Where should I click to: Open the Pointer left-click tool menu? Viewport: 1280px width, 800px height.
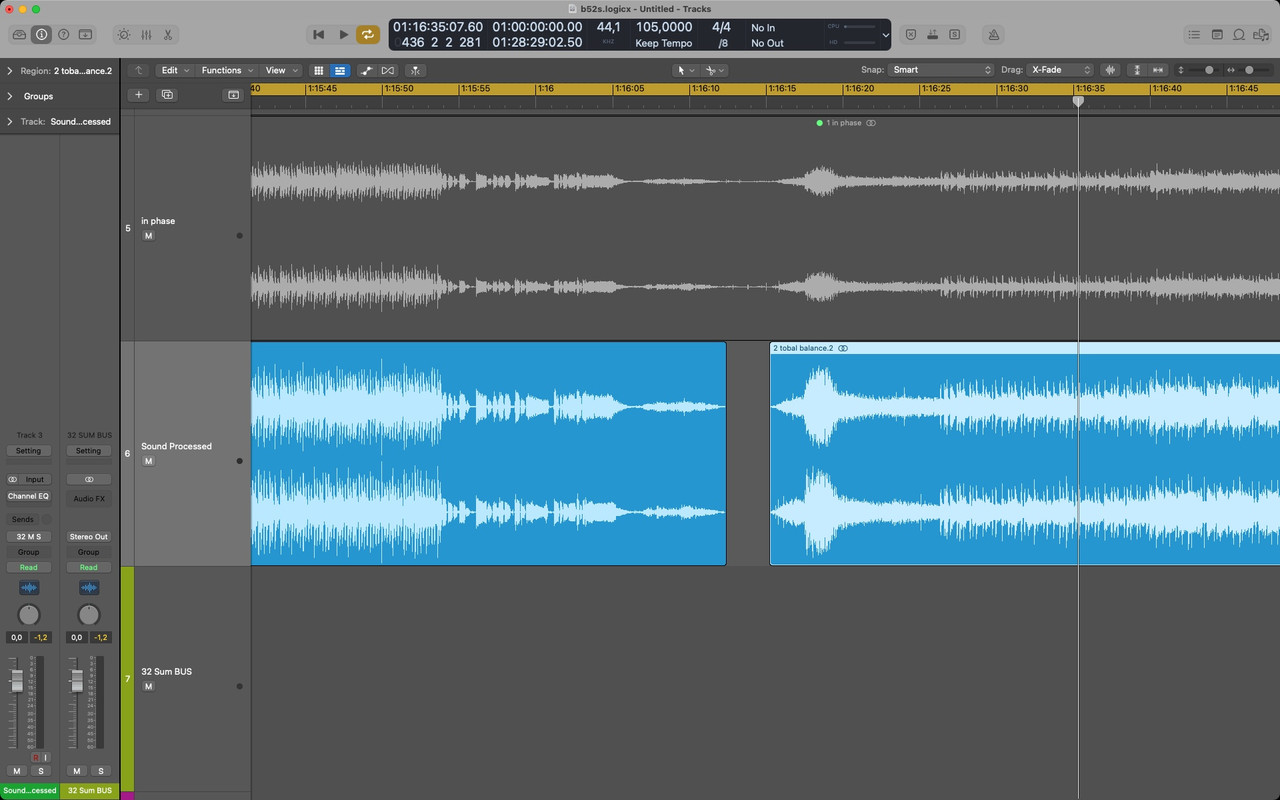click(x=686, y=70)
